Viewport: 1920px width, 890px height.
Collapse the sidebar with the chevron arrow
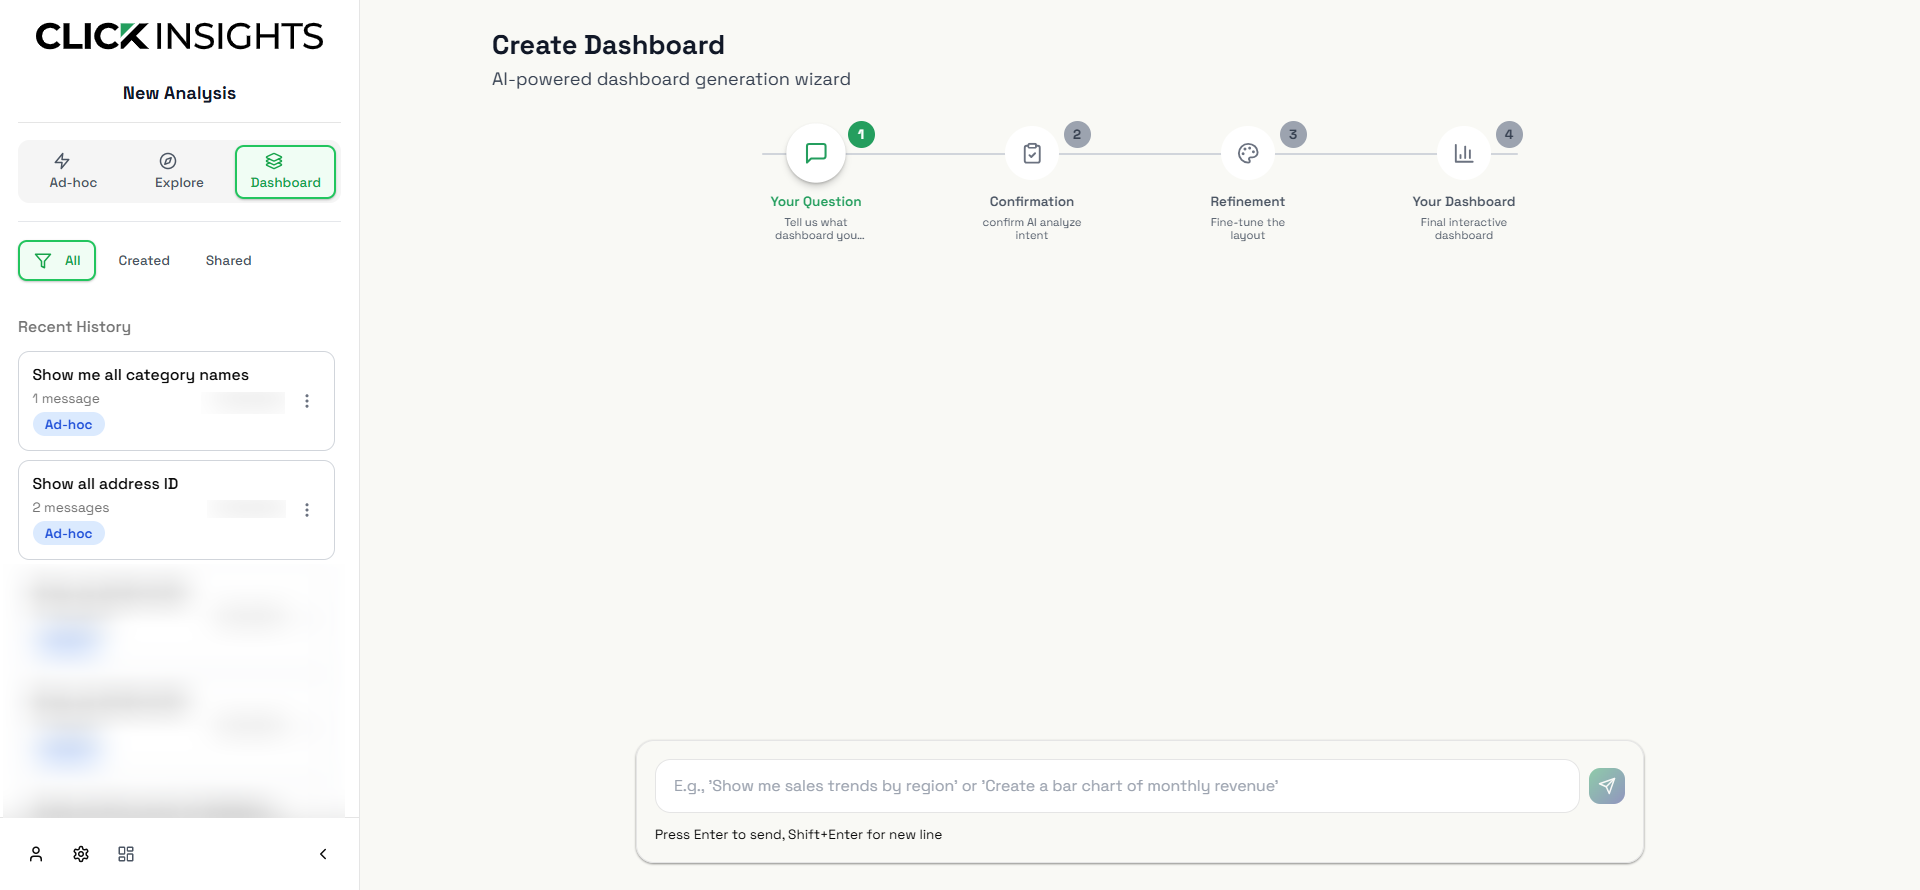(323, 854)
